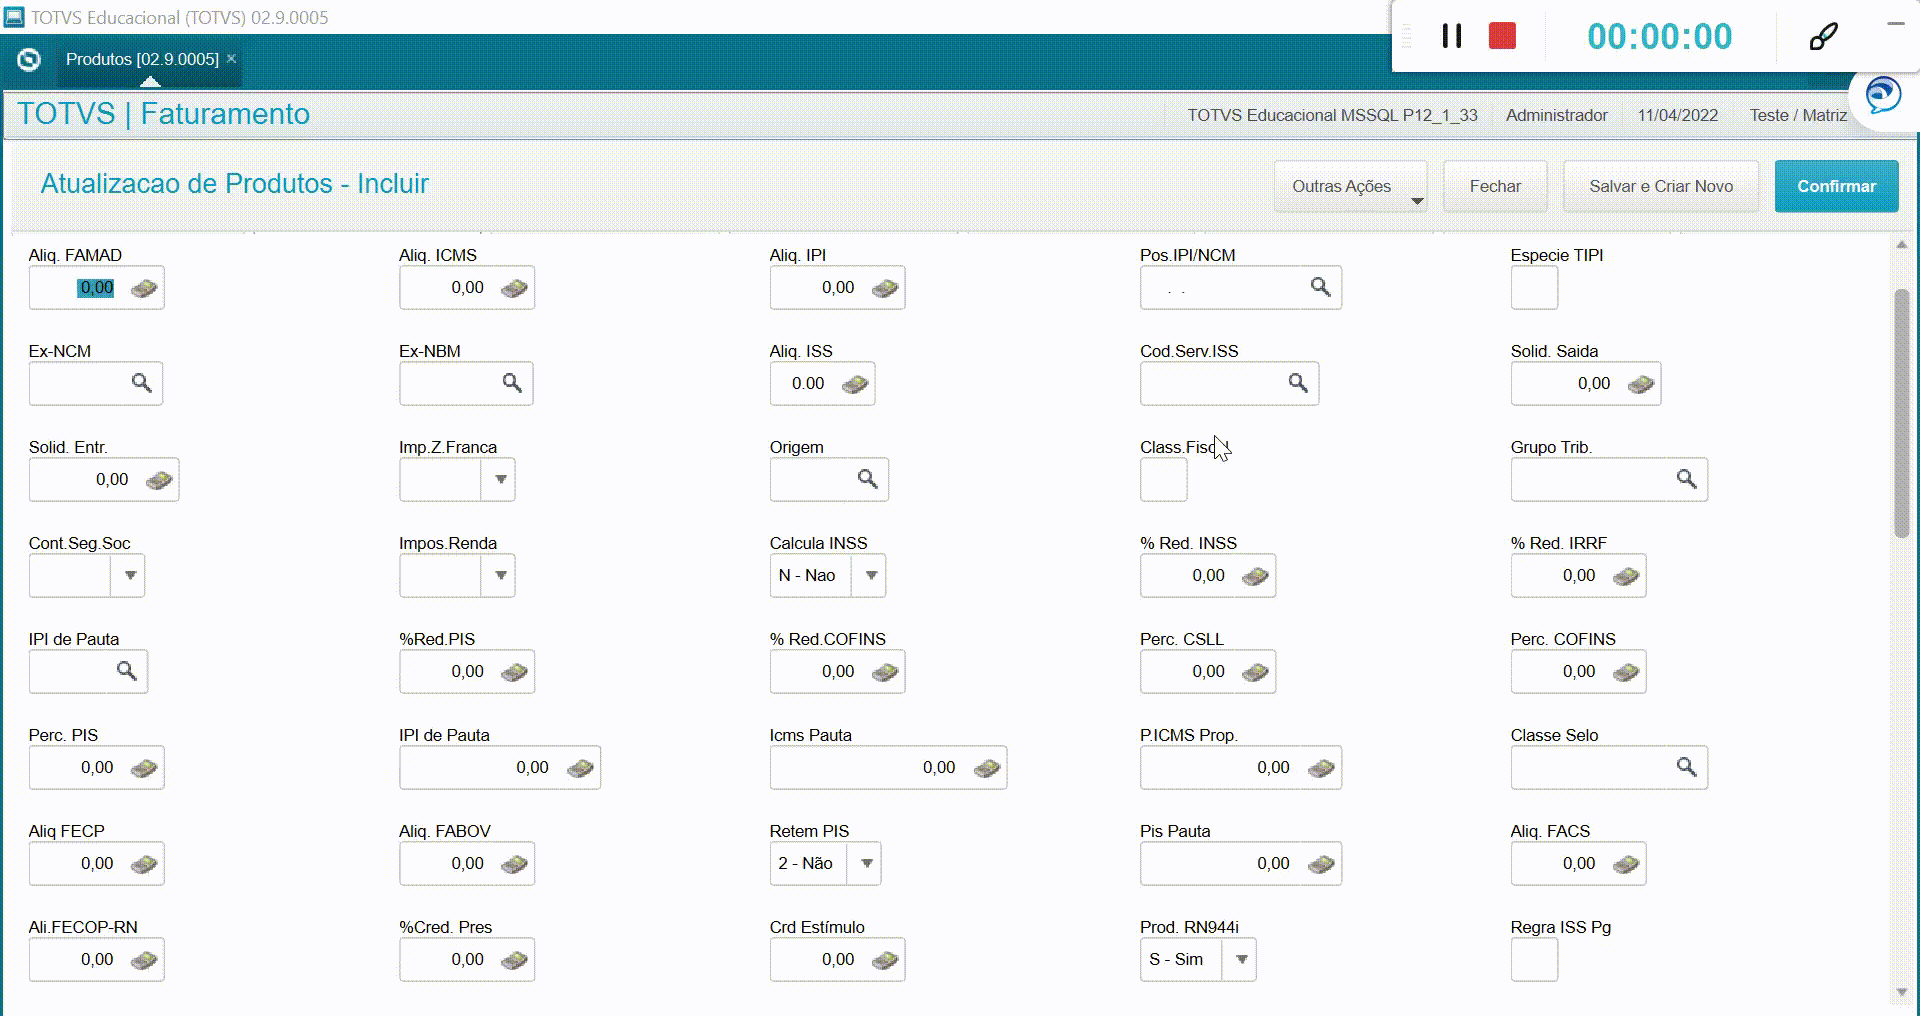Open the Outras Ações menu

pos(1350,187)
